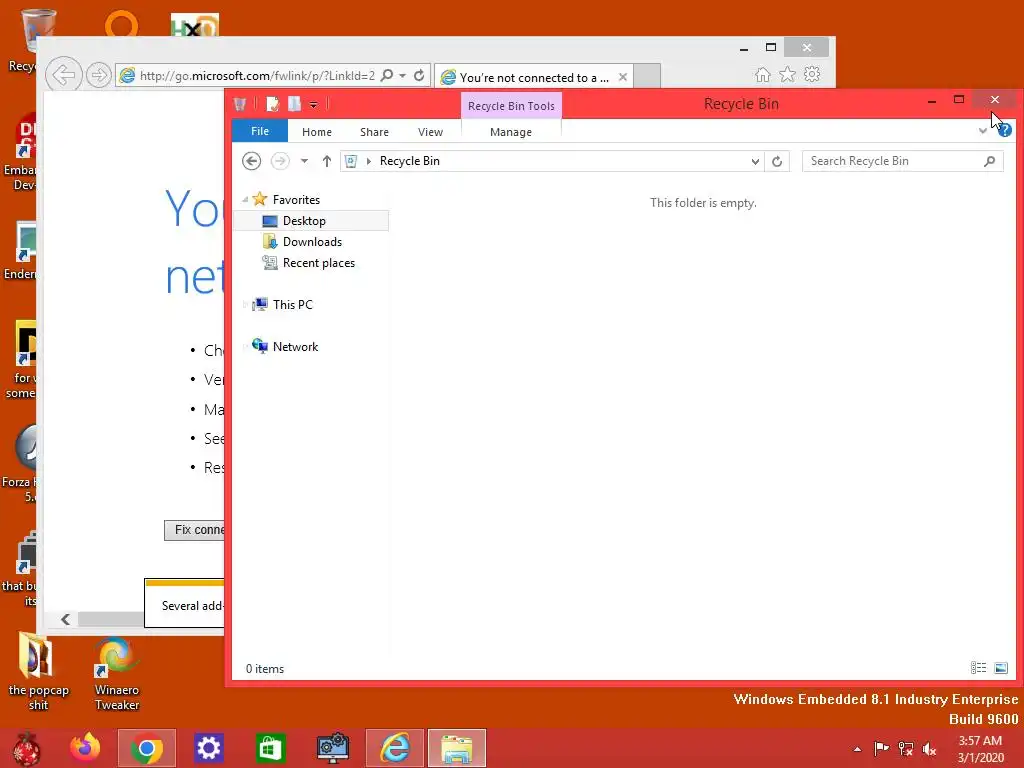Image resolution: width=1024 pixels, height=768 pixels.
Task: Open the Manage tab under Recycle Bin Tools
Action: click(511, 132)
